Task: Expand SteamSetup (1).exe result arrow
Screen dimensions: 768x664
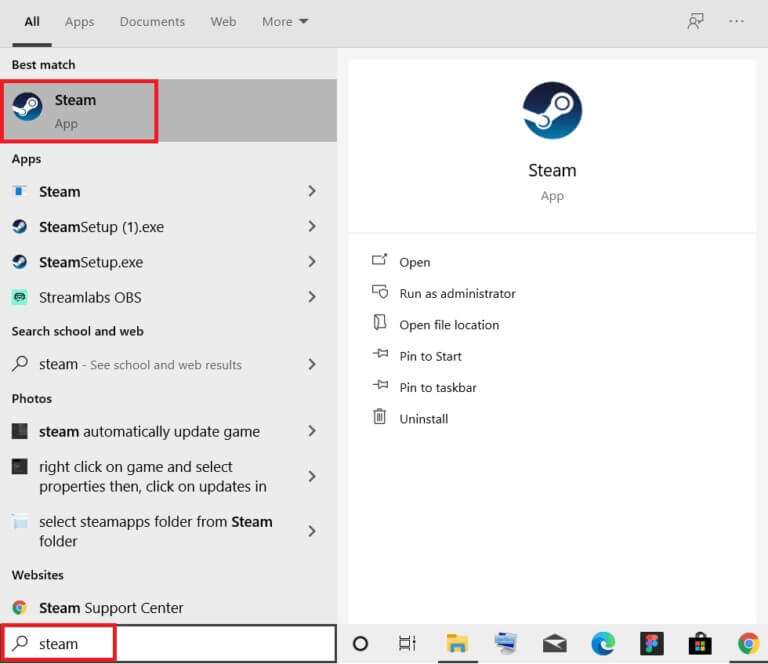Action: click(312, 226)
